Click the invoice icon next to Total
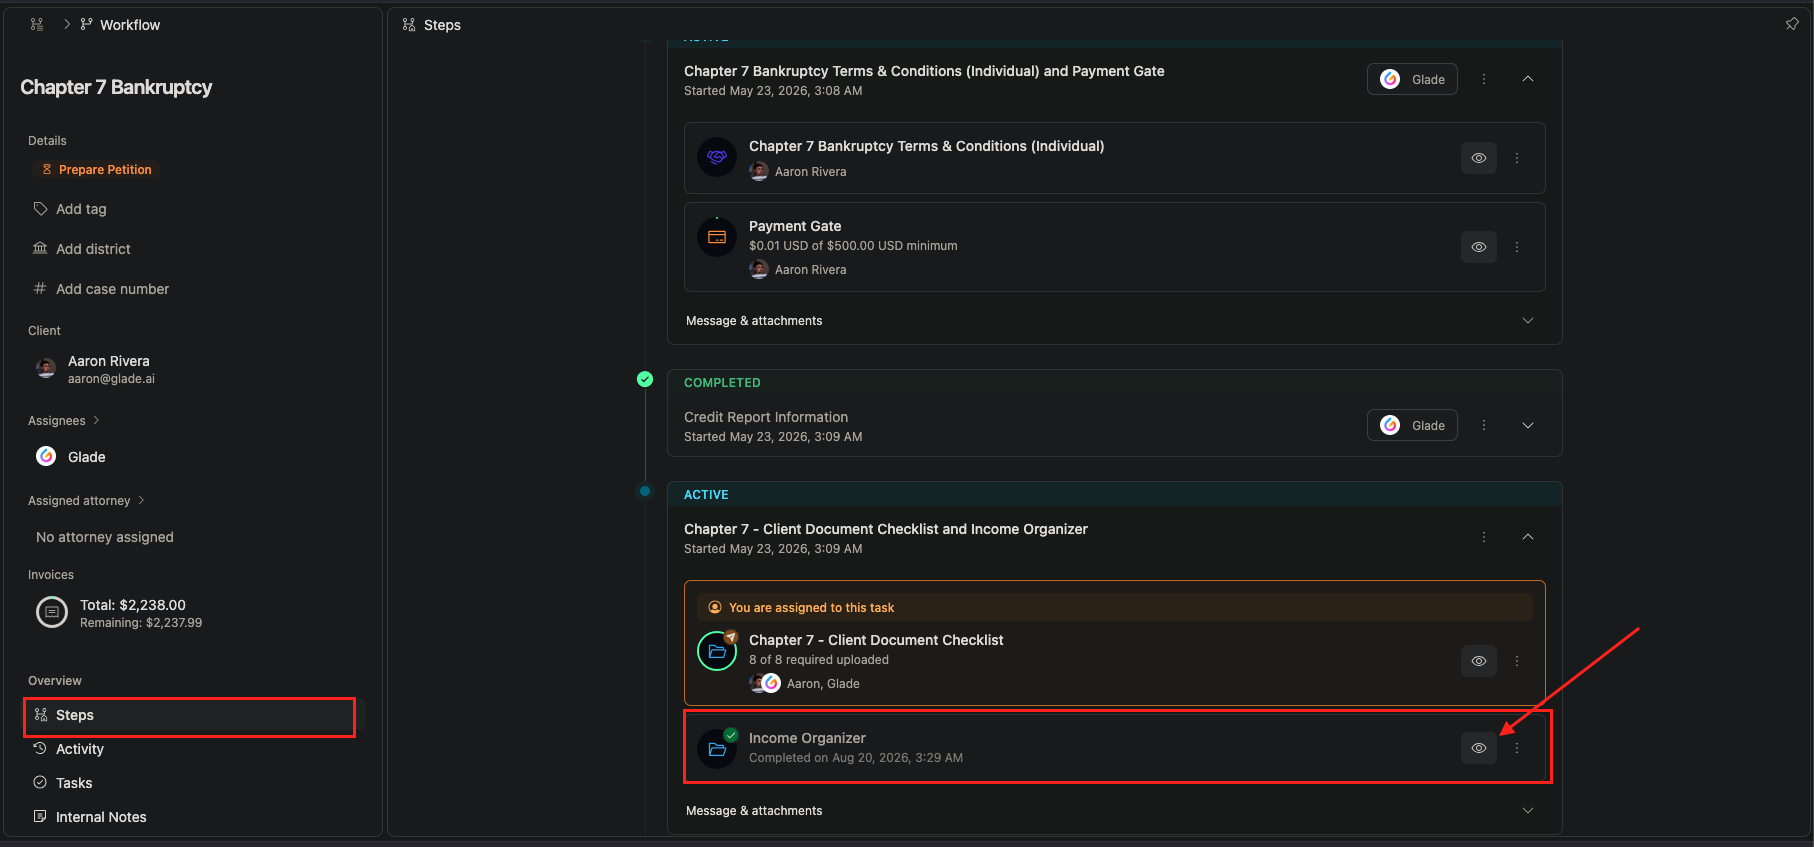The width and height of the screenshot is (1814, 847). [x=52, y=611]
